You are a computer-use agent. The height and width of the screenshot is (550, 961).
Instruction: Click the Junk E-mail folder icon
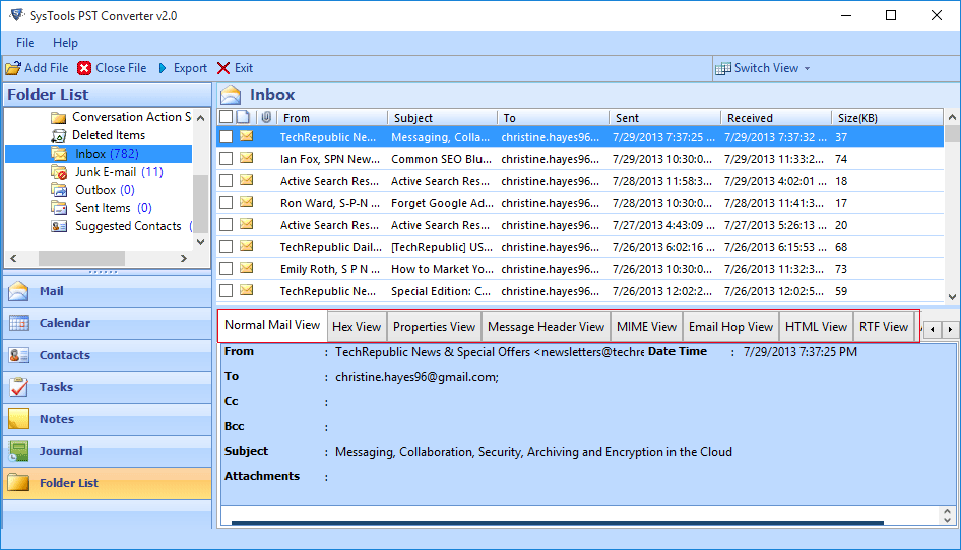click(59, 172)
